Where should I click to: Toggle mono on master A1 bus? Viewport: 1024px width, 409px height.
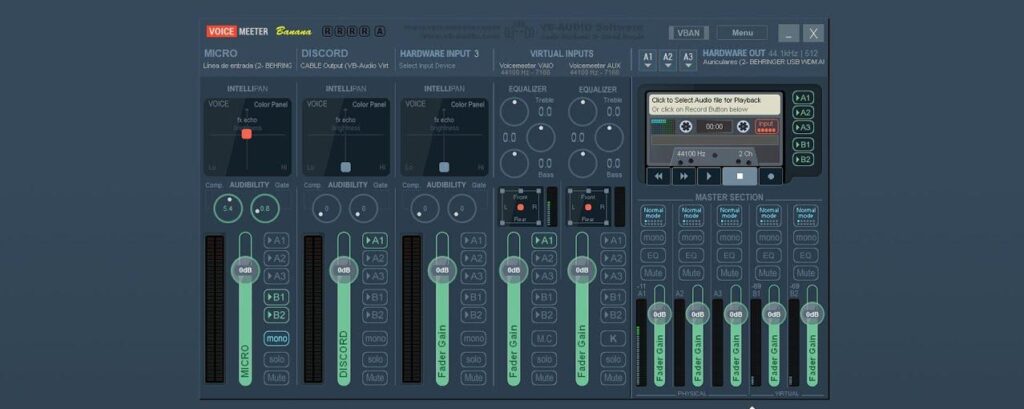click(653, 238)
